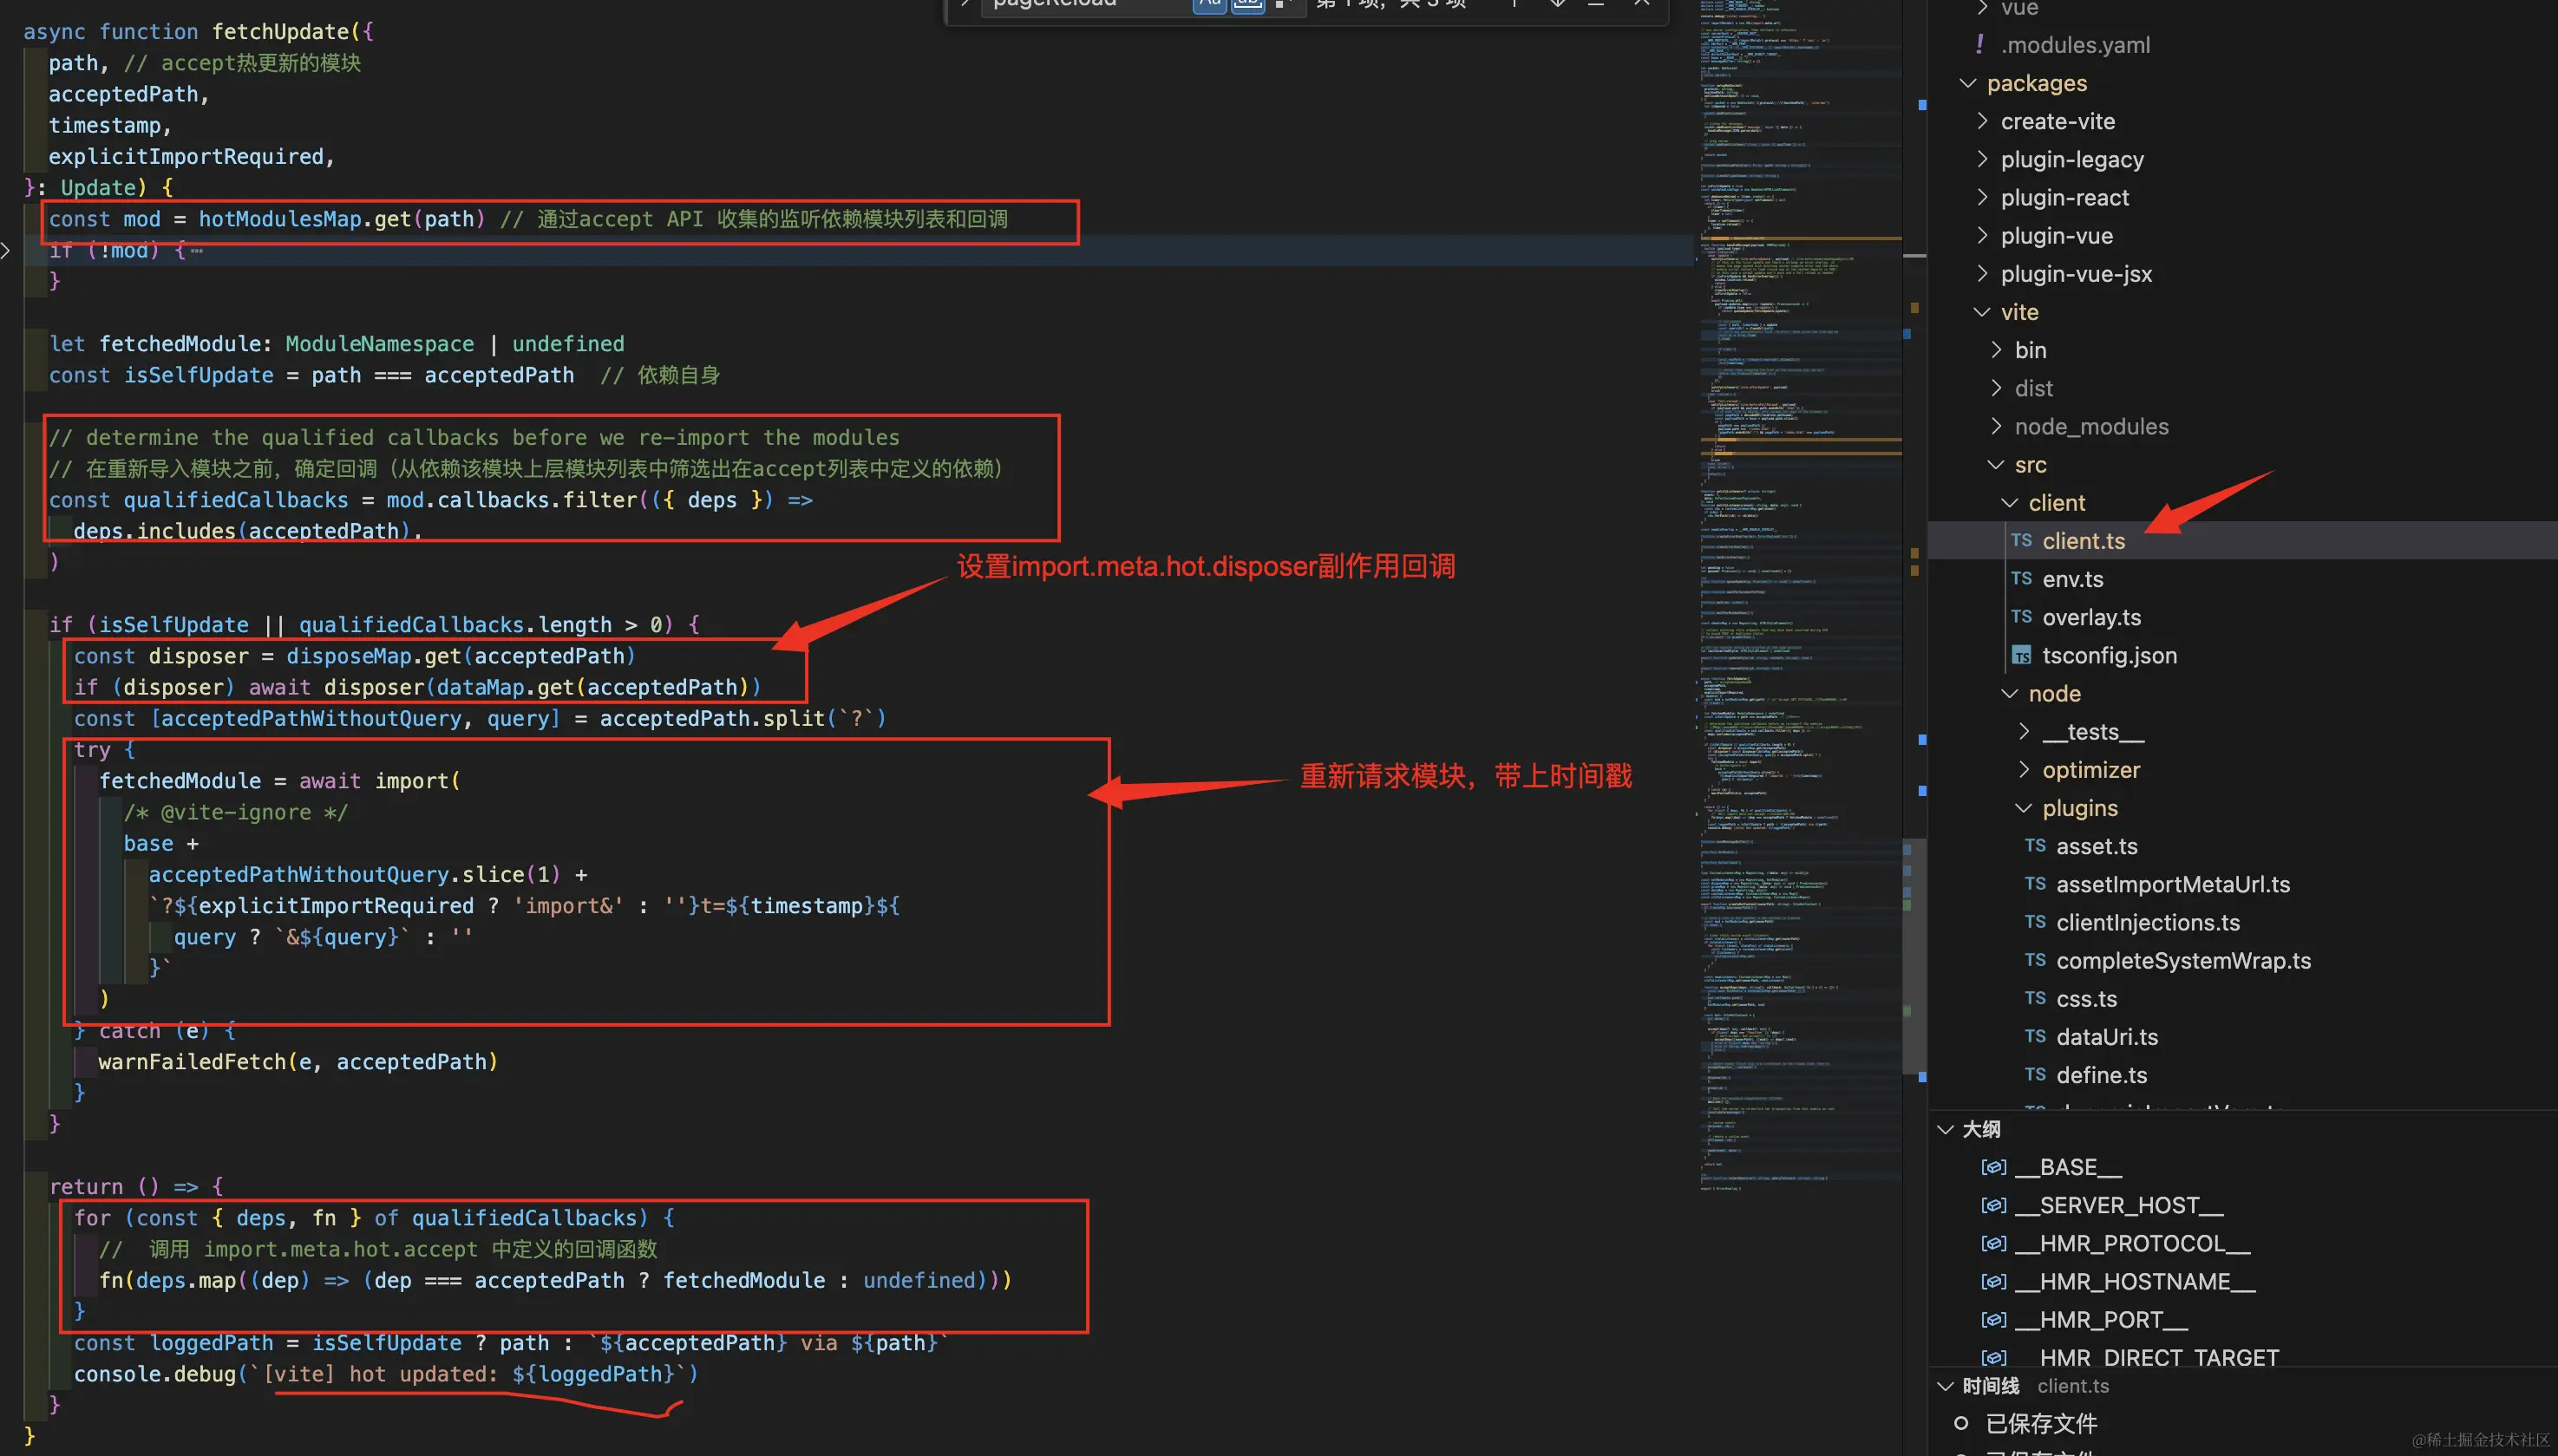Click the TS icon beside overlay.ts
This screenshot has width=2558, height=1456.
pos(2021,617)
